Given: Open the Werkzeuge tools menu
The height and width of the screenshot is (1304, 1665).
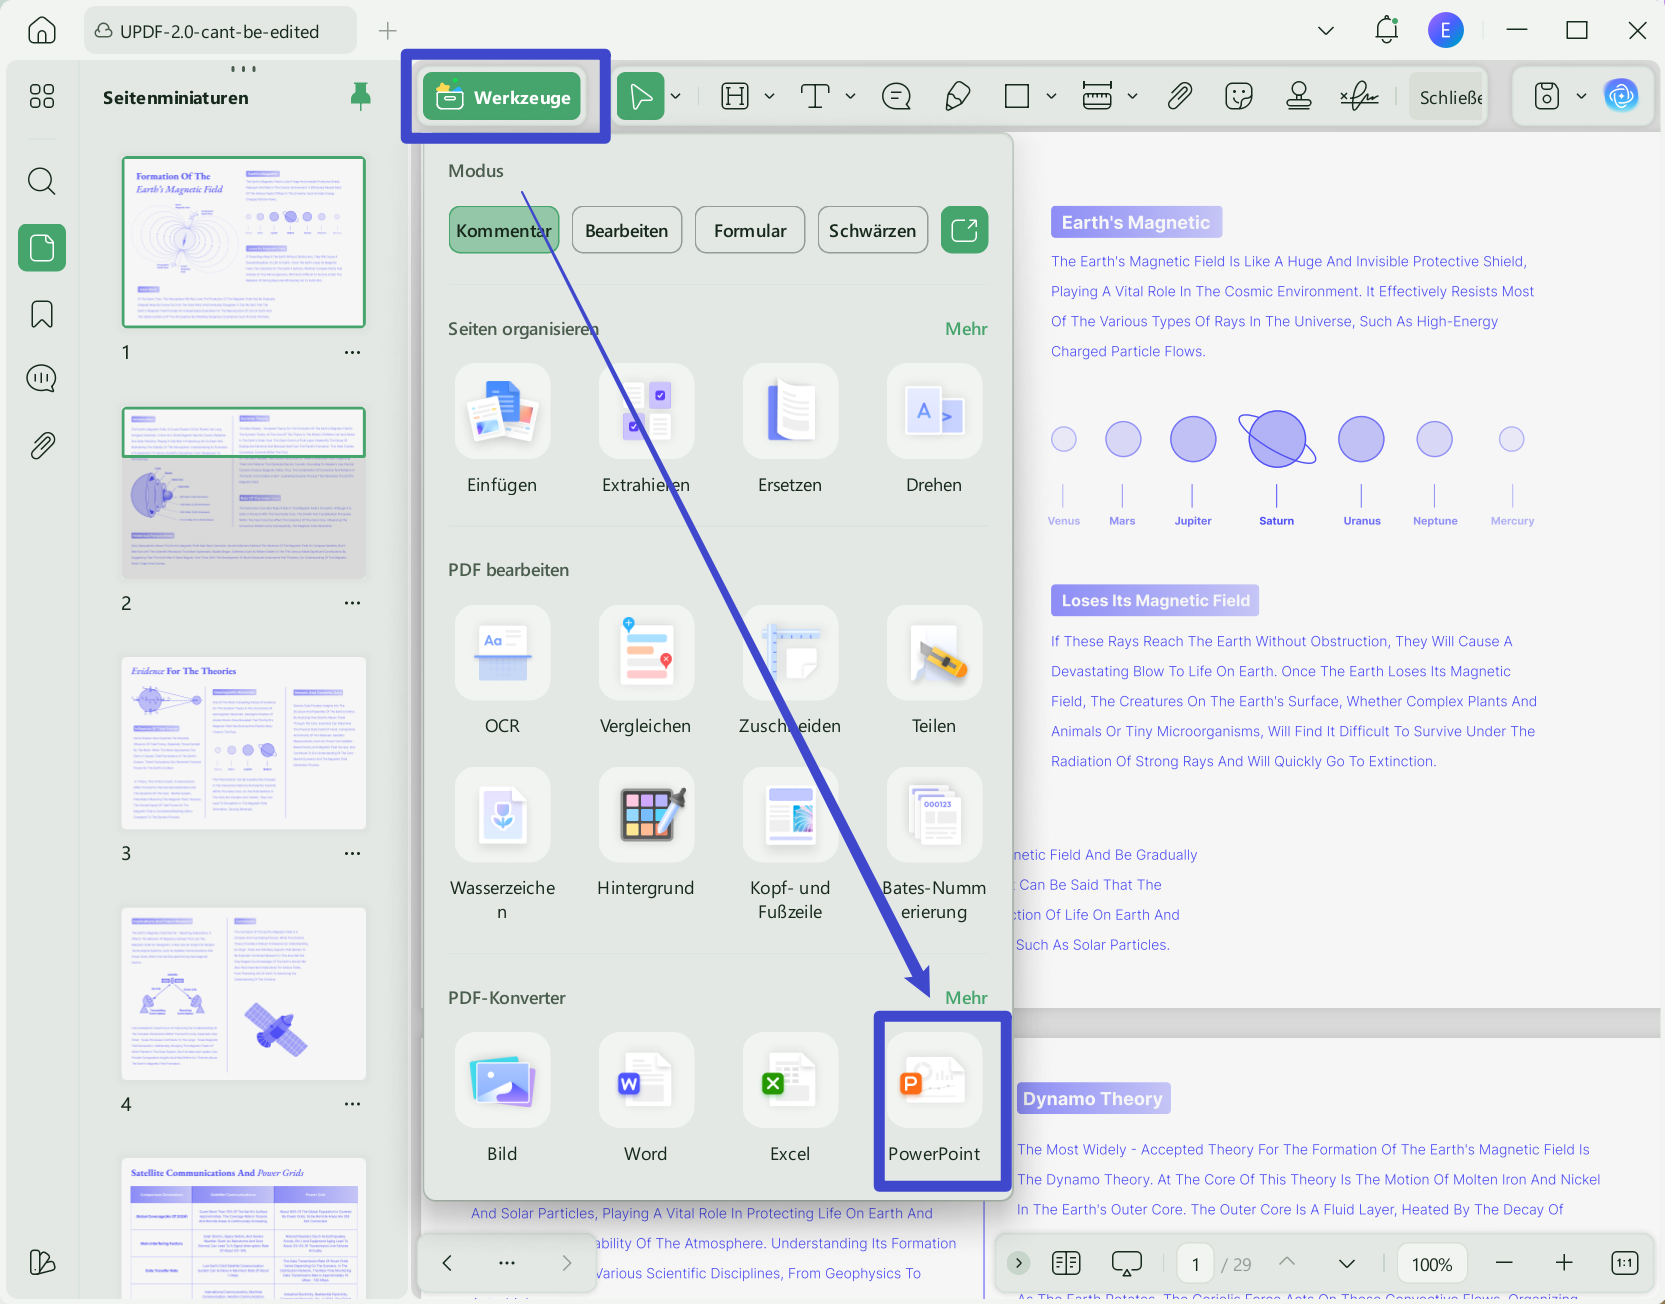Looking at the screenshot, I should click(x=502, y=97).
